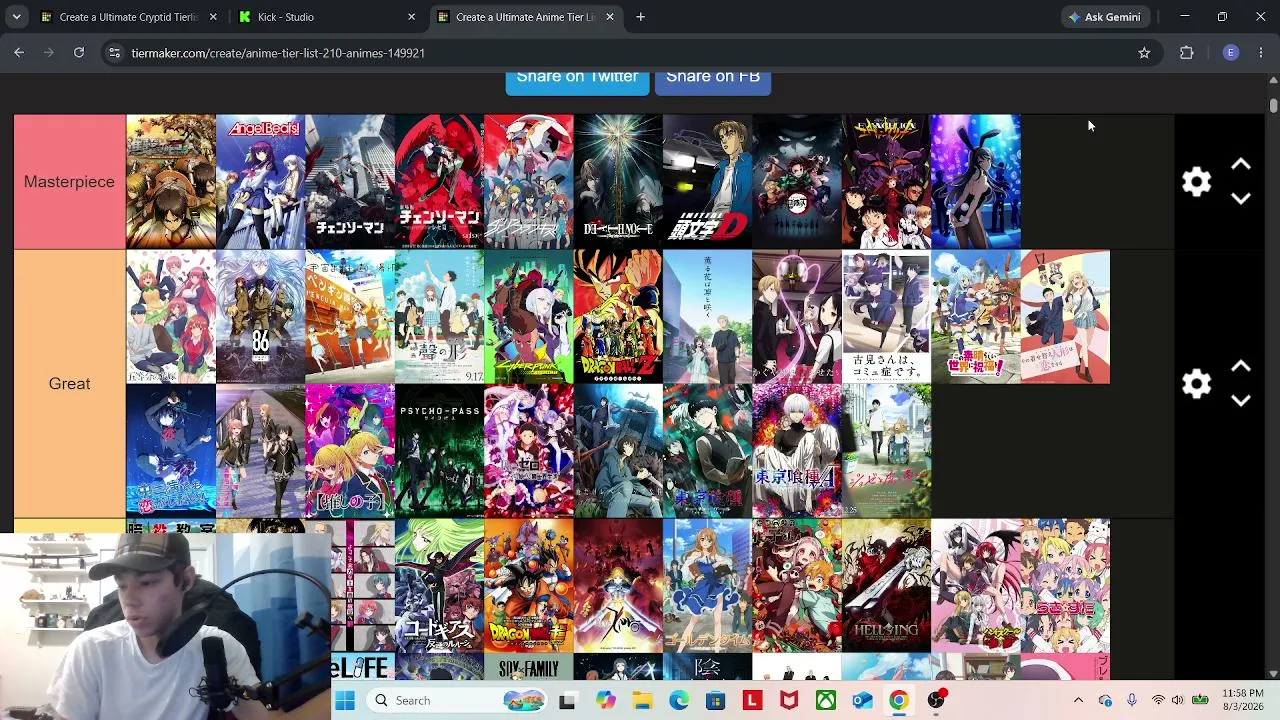Open File Explorer from the taskbar

pyautogui.click(x=642, y=701)
